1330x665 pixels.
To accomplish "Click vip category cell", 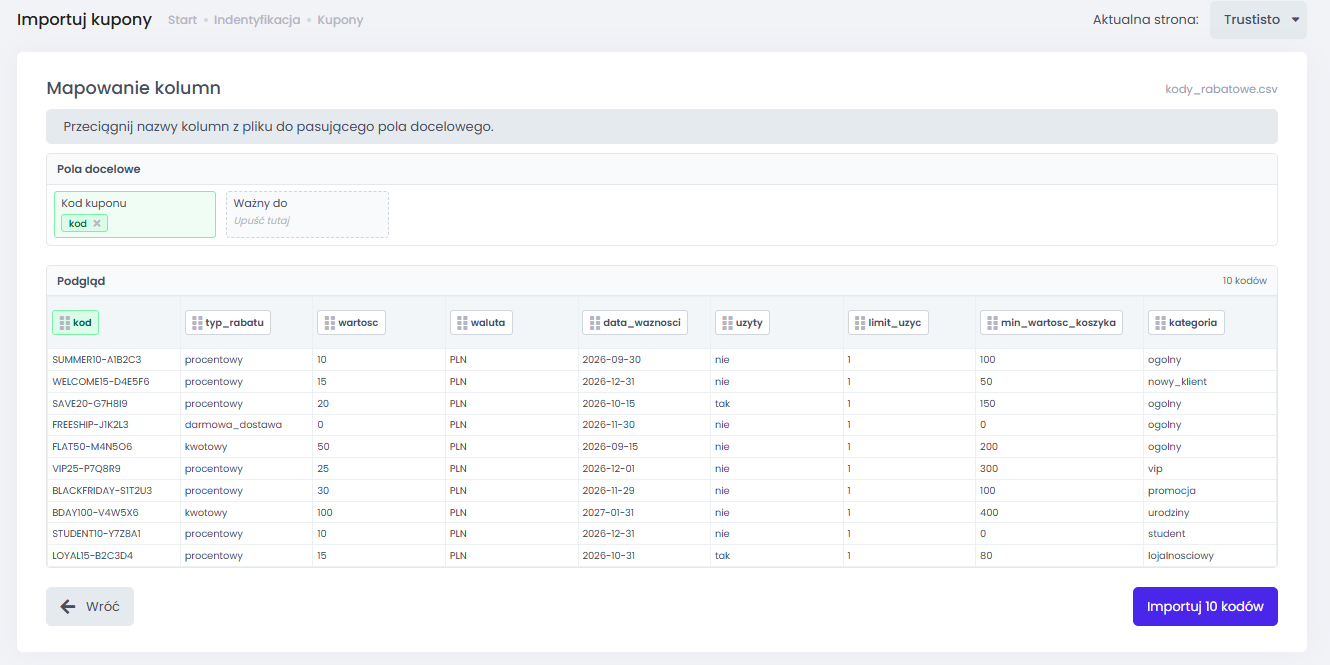I will coord(1155,468).
